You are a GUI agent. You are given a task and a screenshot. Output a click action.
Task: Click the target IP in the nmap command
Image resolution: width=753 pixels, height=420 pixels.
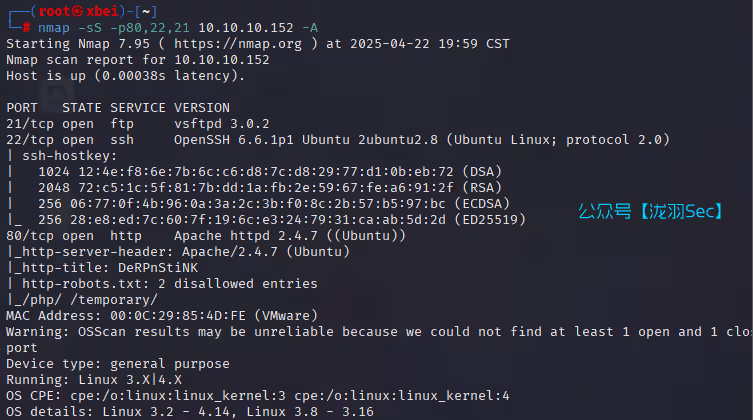point(239,28)
